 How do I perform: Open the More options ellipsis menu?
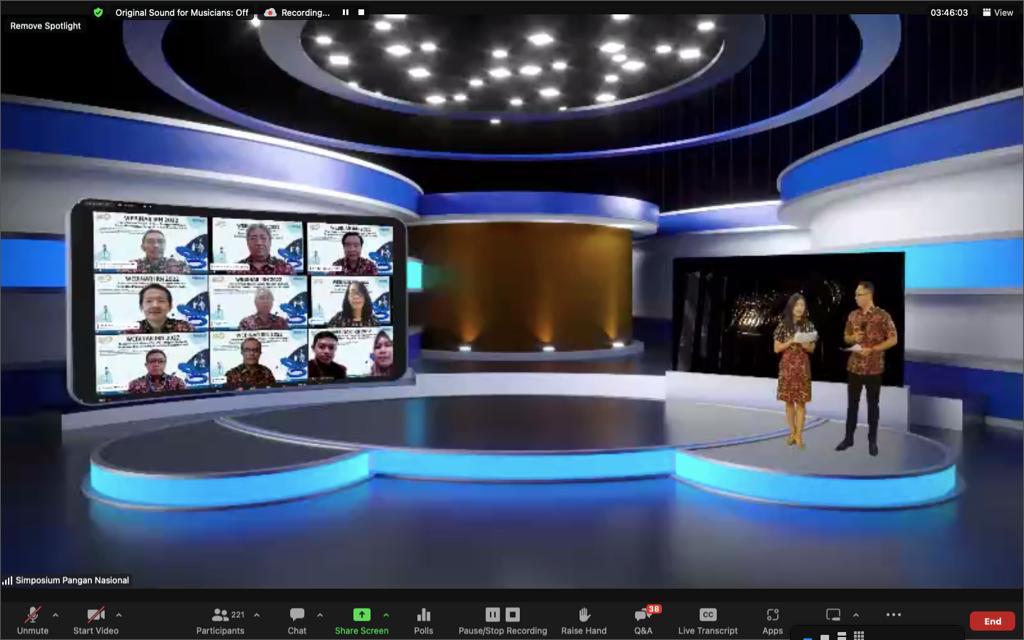(893, 615)
